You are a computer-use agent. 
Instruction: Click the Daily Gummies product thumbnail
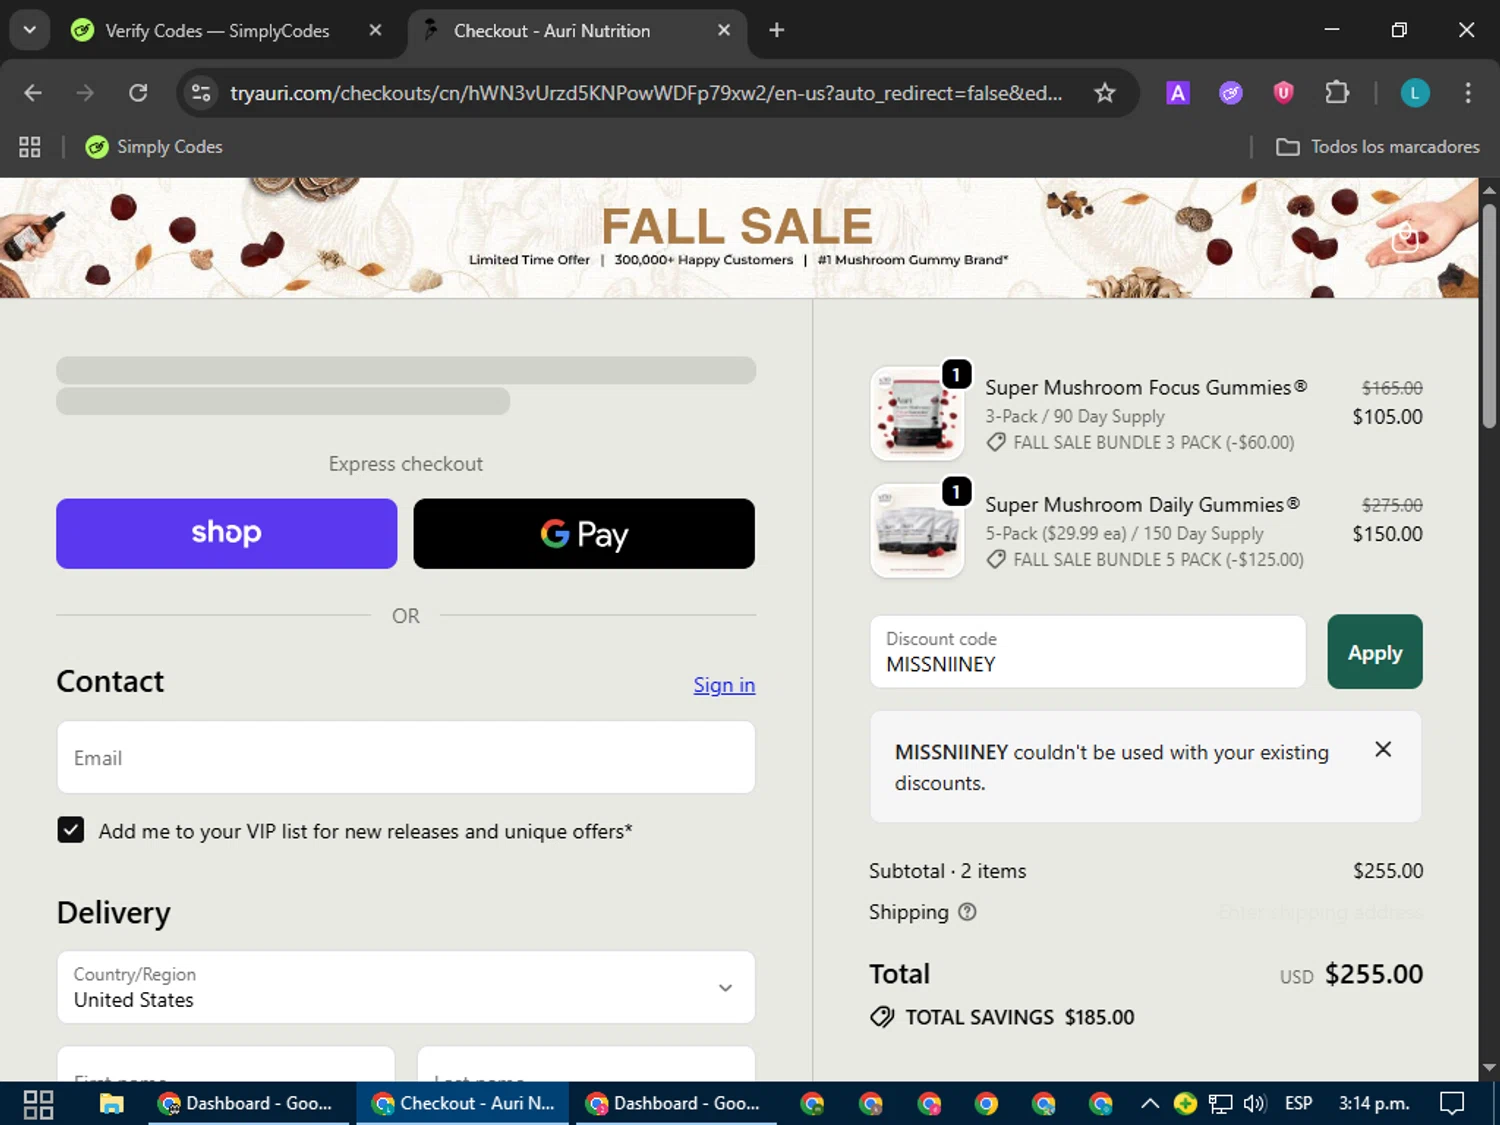pyautogui.click(x=917, y=531)
